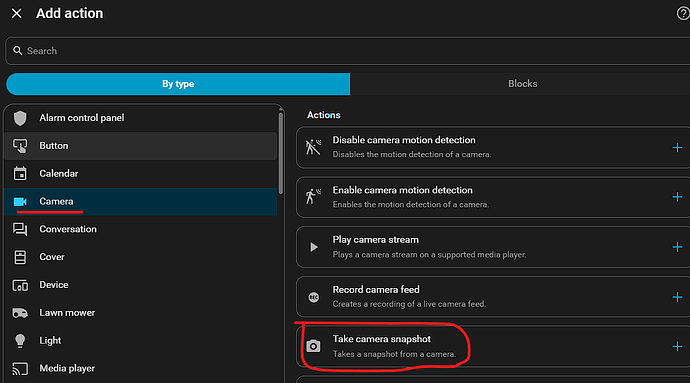This screenshot has height=383, width=690.
Task: Click the Take camera snapshot camera icon
Action: 313,346
